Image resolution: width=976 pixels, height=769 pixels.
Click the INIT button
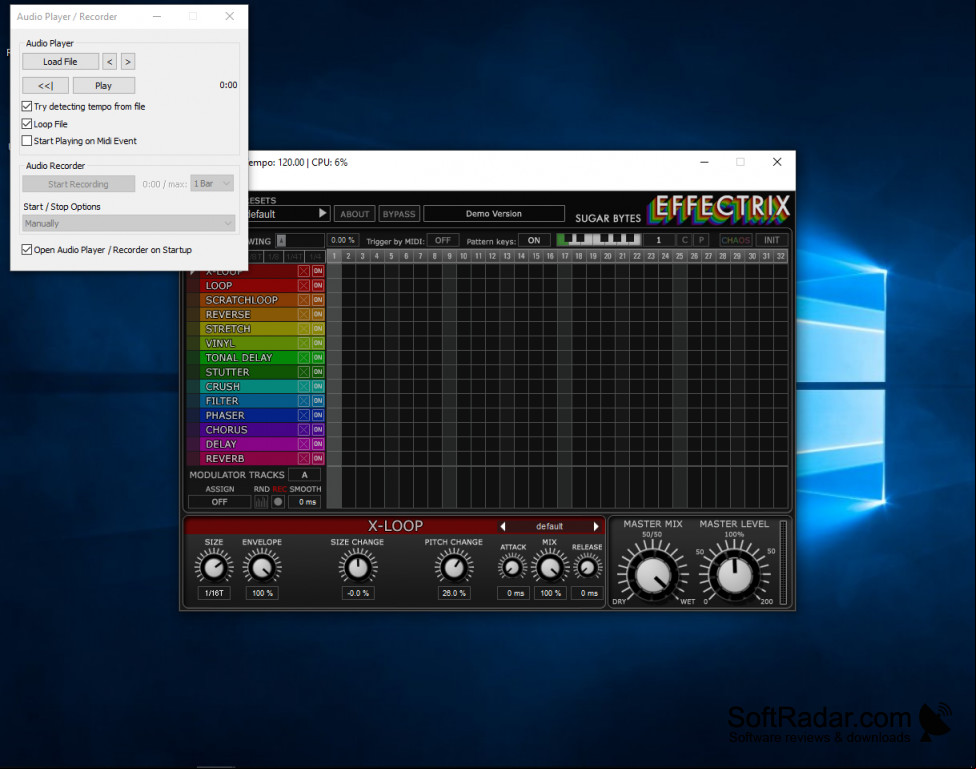772,240
